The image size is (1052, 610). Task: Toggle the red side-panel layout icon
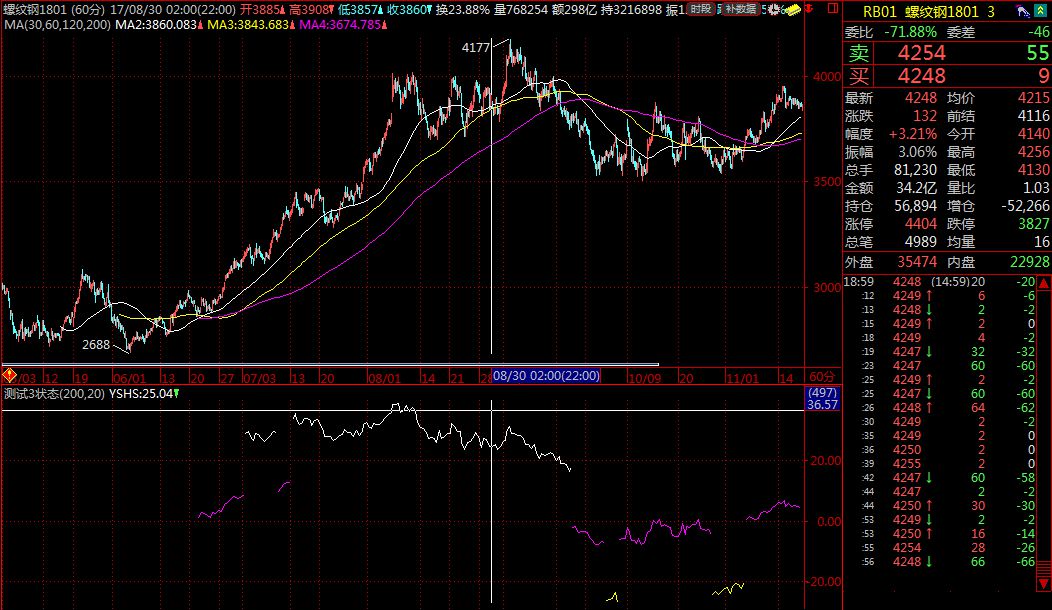pos(833,9)
